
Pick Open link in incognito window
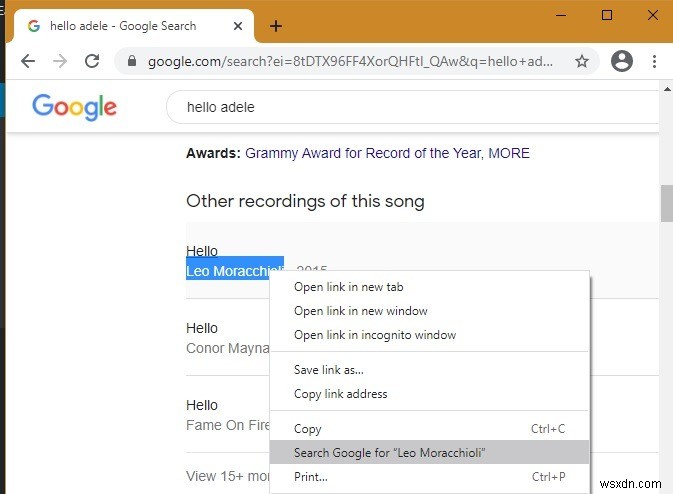[374, 335]
